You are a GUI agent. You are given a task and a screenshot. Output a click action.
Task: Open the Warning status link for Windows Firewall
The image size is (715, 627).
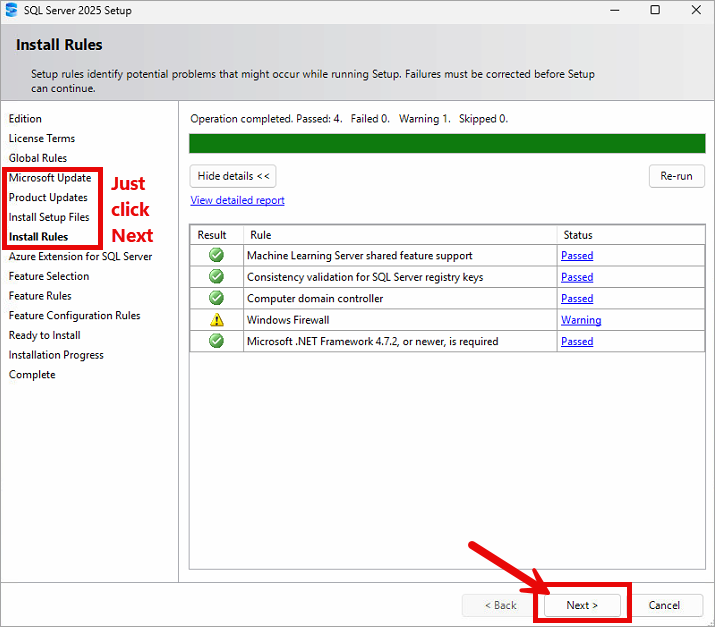tap(581, 320)
